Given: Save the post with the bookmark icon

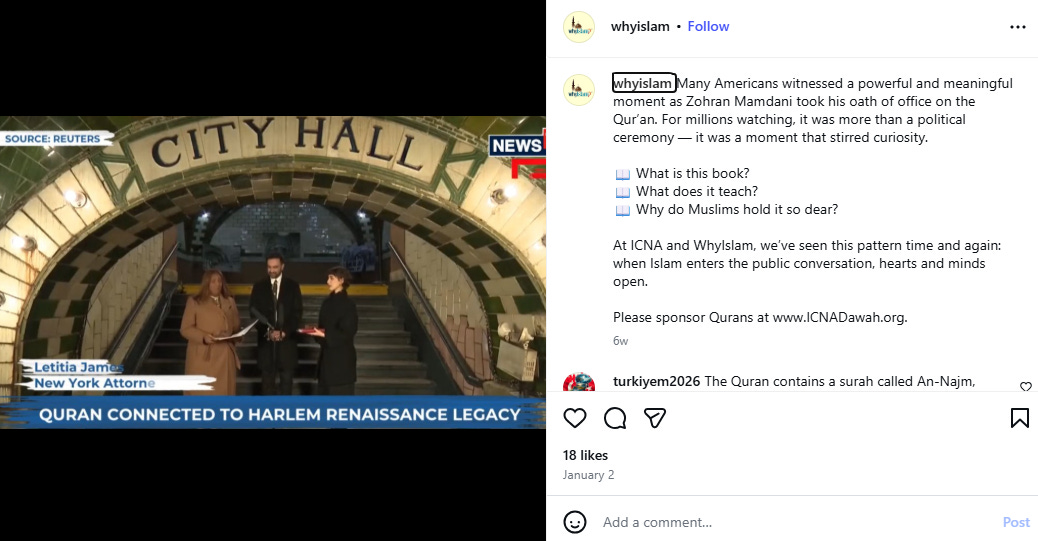Looking at the screenshot, I should (x=1019, y=418).
